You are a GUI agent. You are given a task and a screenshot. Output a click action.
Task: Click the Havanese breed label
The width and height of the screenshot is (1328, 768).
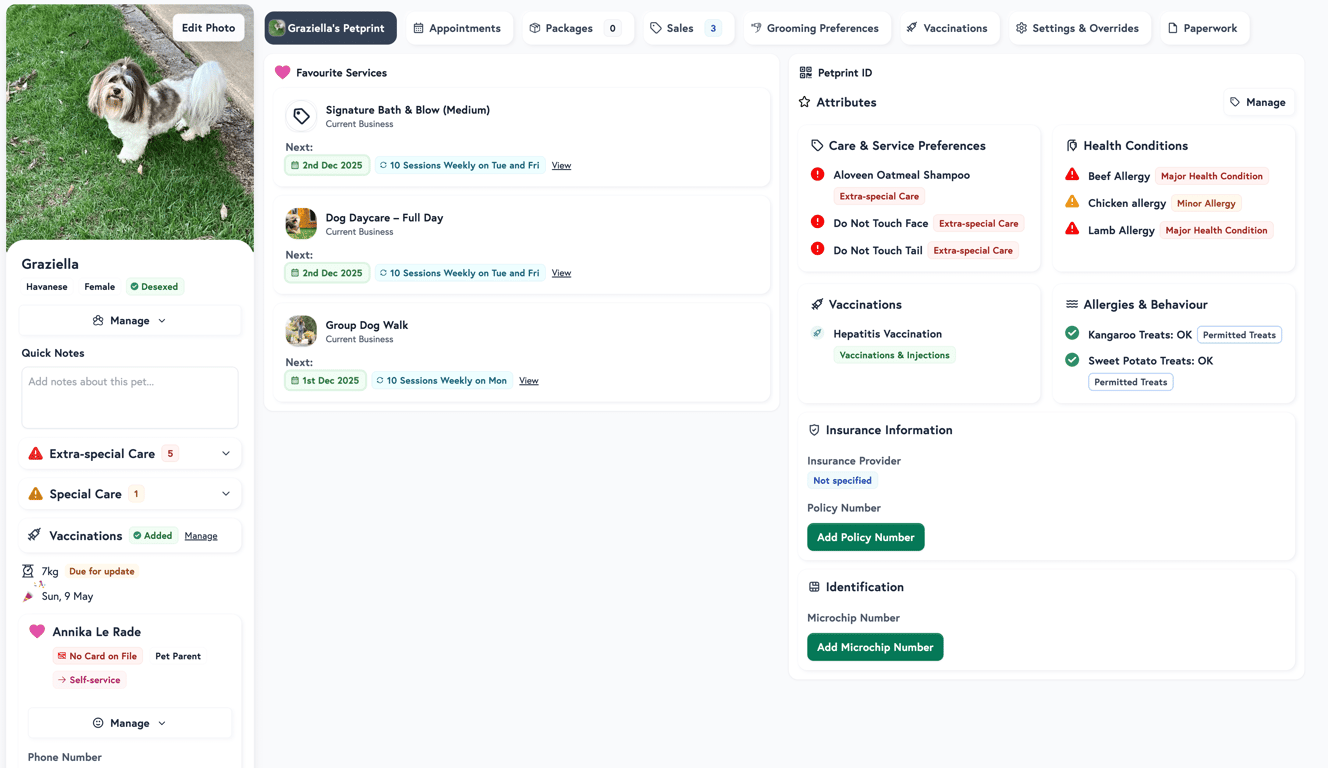[x=47, y=287]
